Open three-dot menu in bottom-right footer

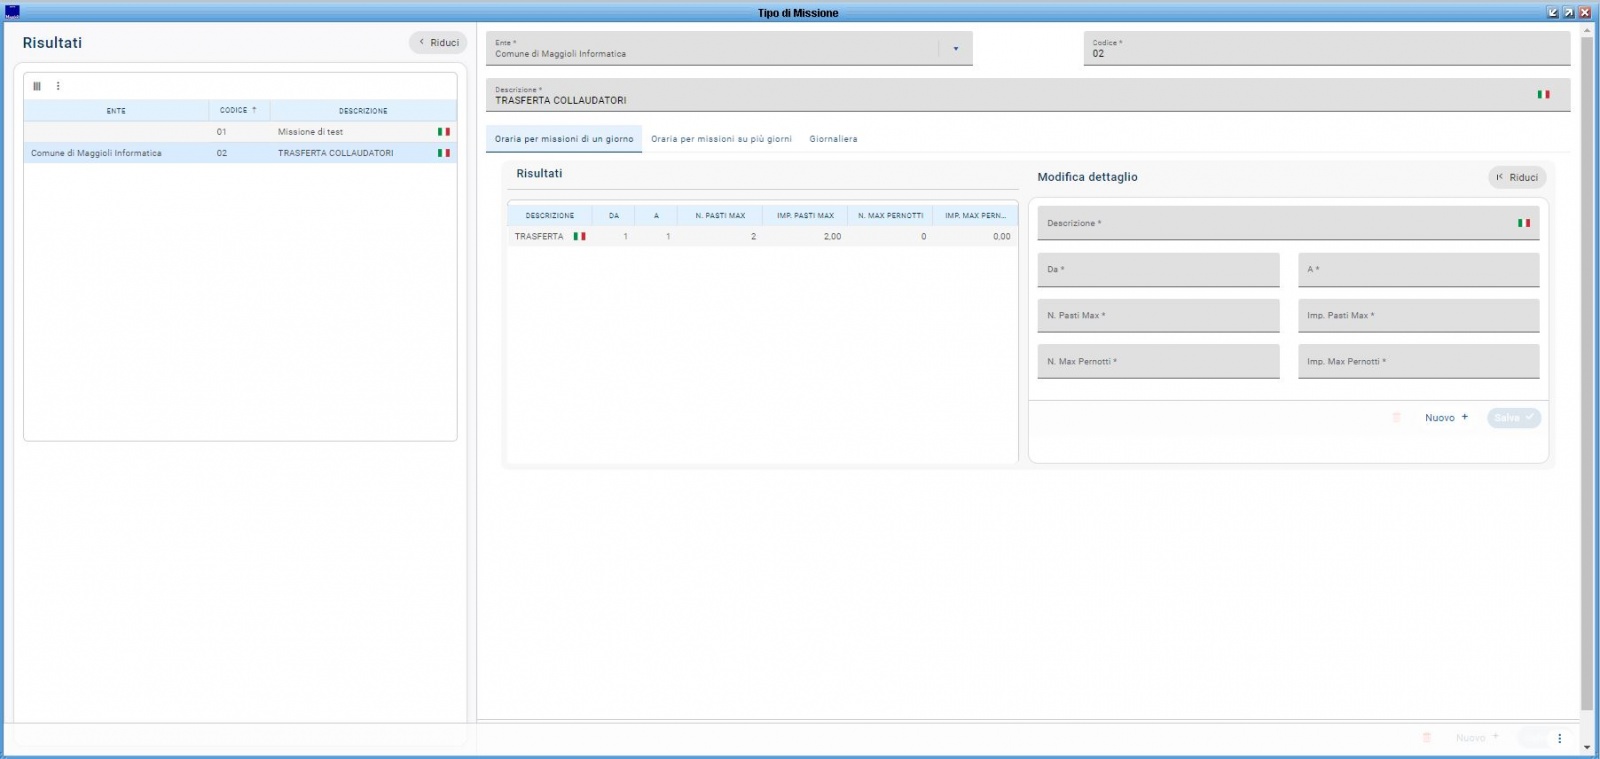[1559, 738]
